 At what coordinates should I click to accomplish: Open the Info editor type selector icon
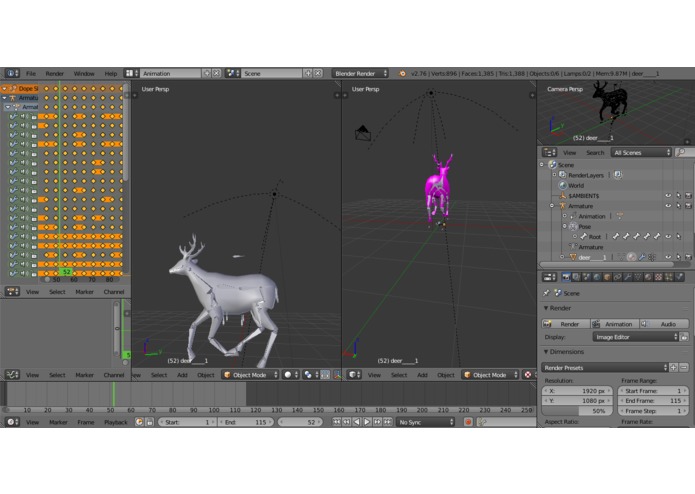(x=12, y=73)
